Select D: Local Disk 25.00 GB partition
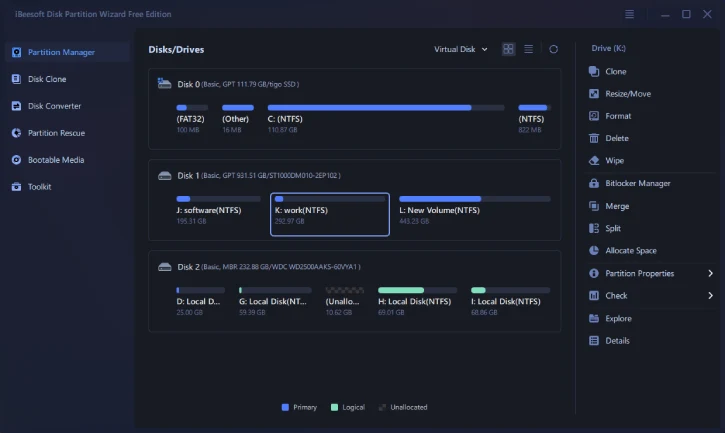 (x=200, y=302)
